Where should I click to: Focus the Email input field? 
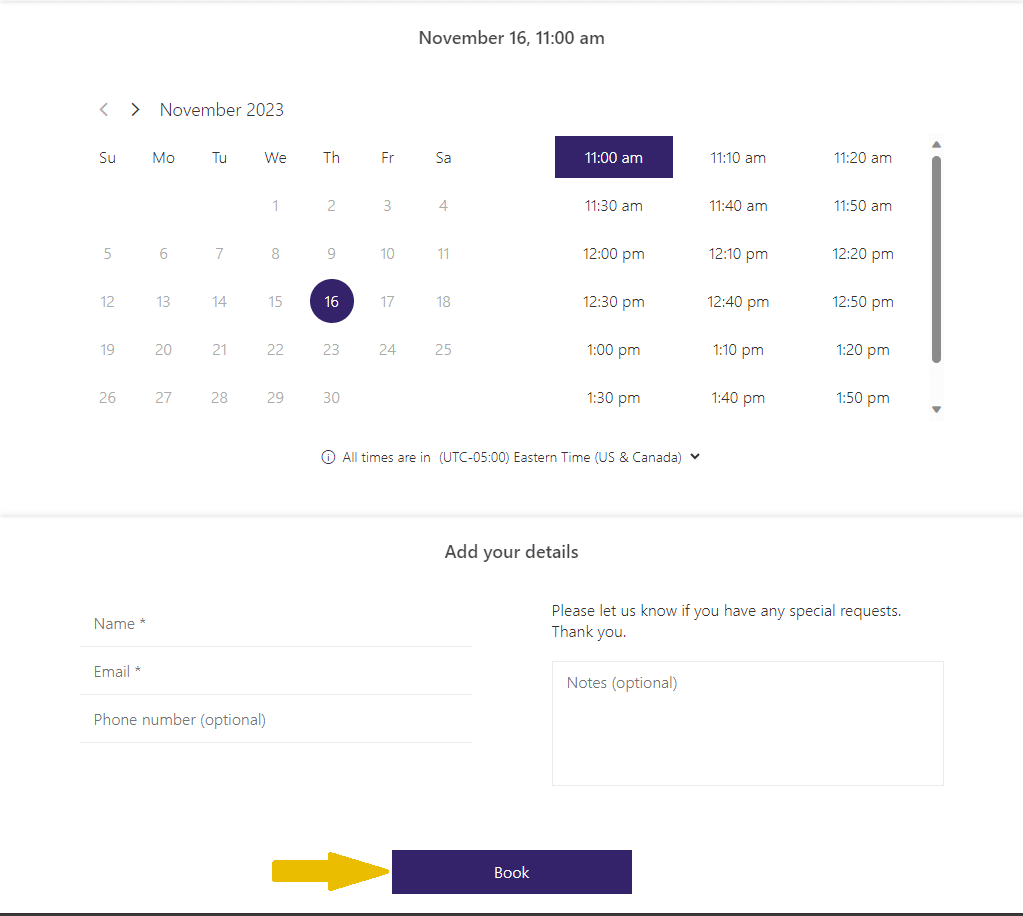276,671
